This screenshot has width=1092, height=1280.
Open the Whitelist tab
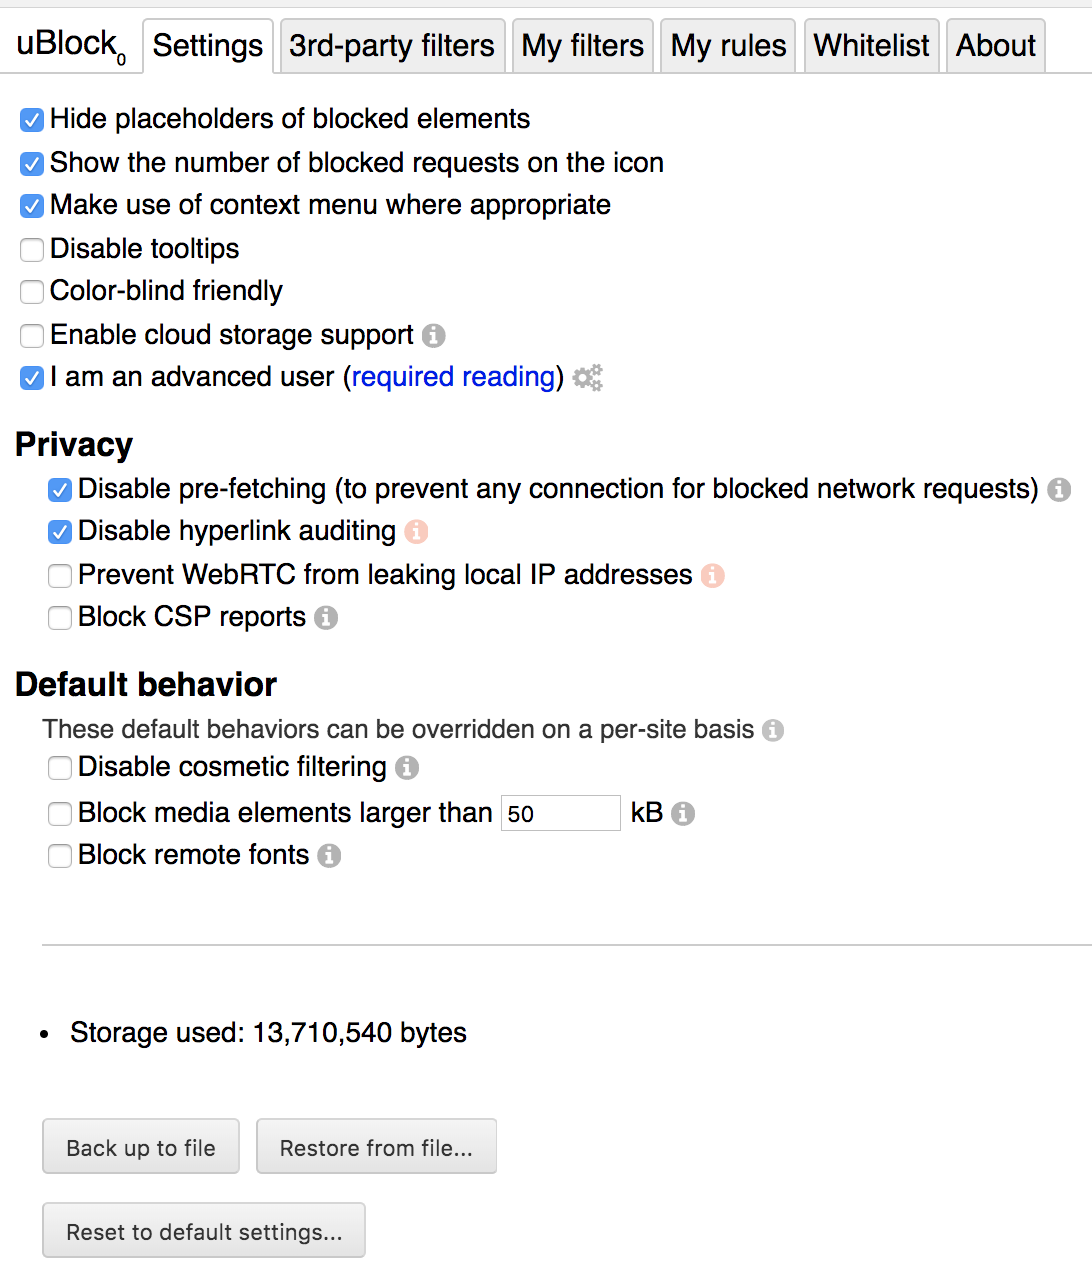pyautogui.click(x=870, y=45)
